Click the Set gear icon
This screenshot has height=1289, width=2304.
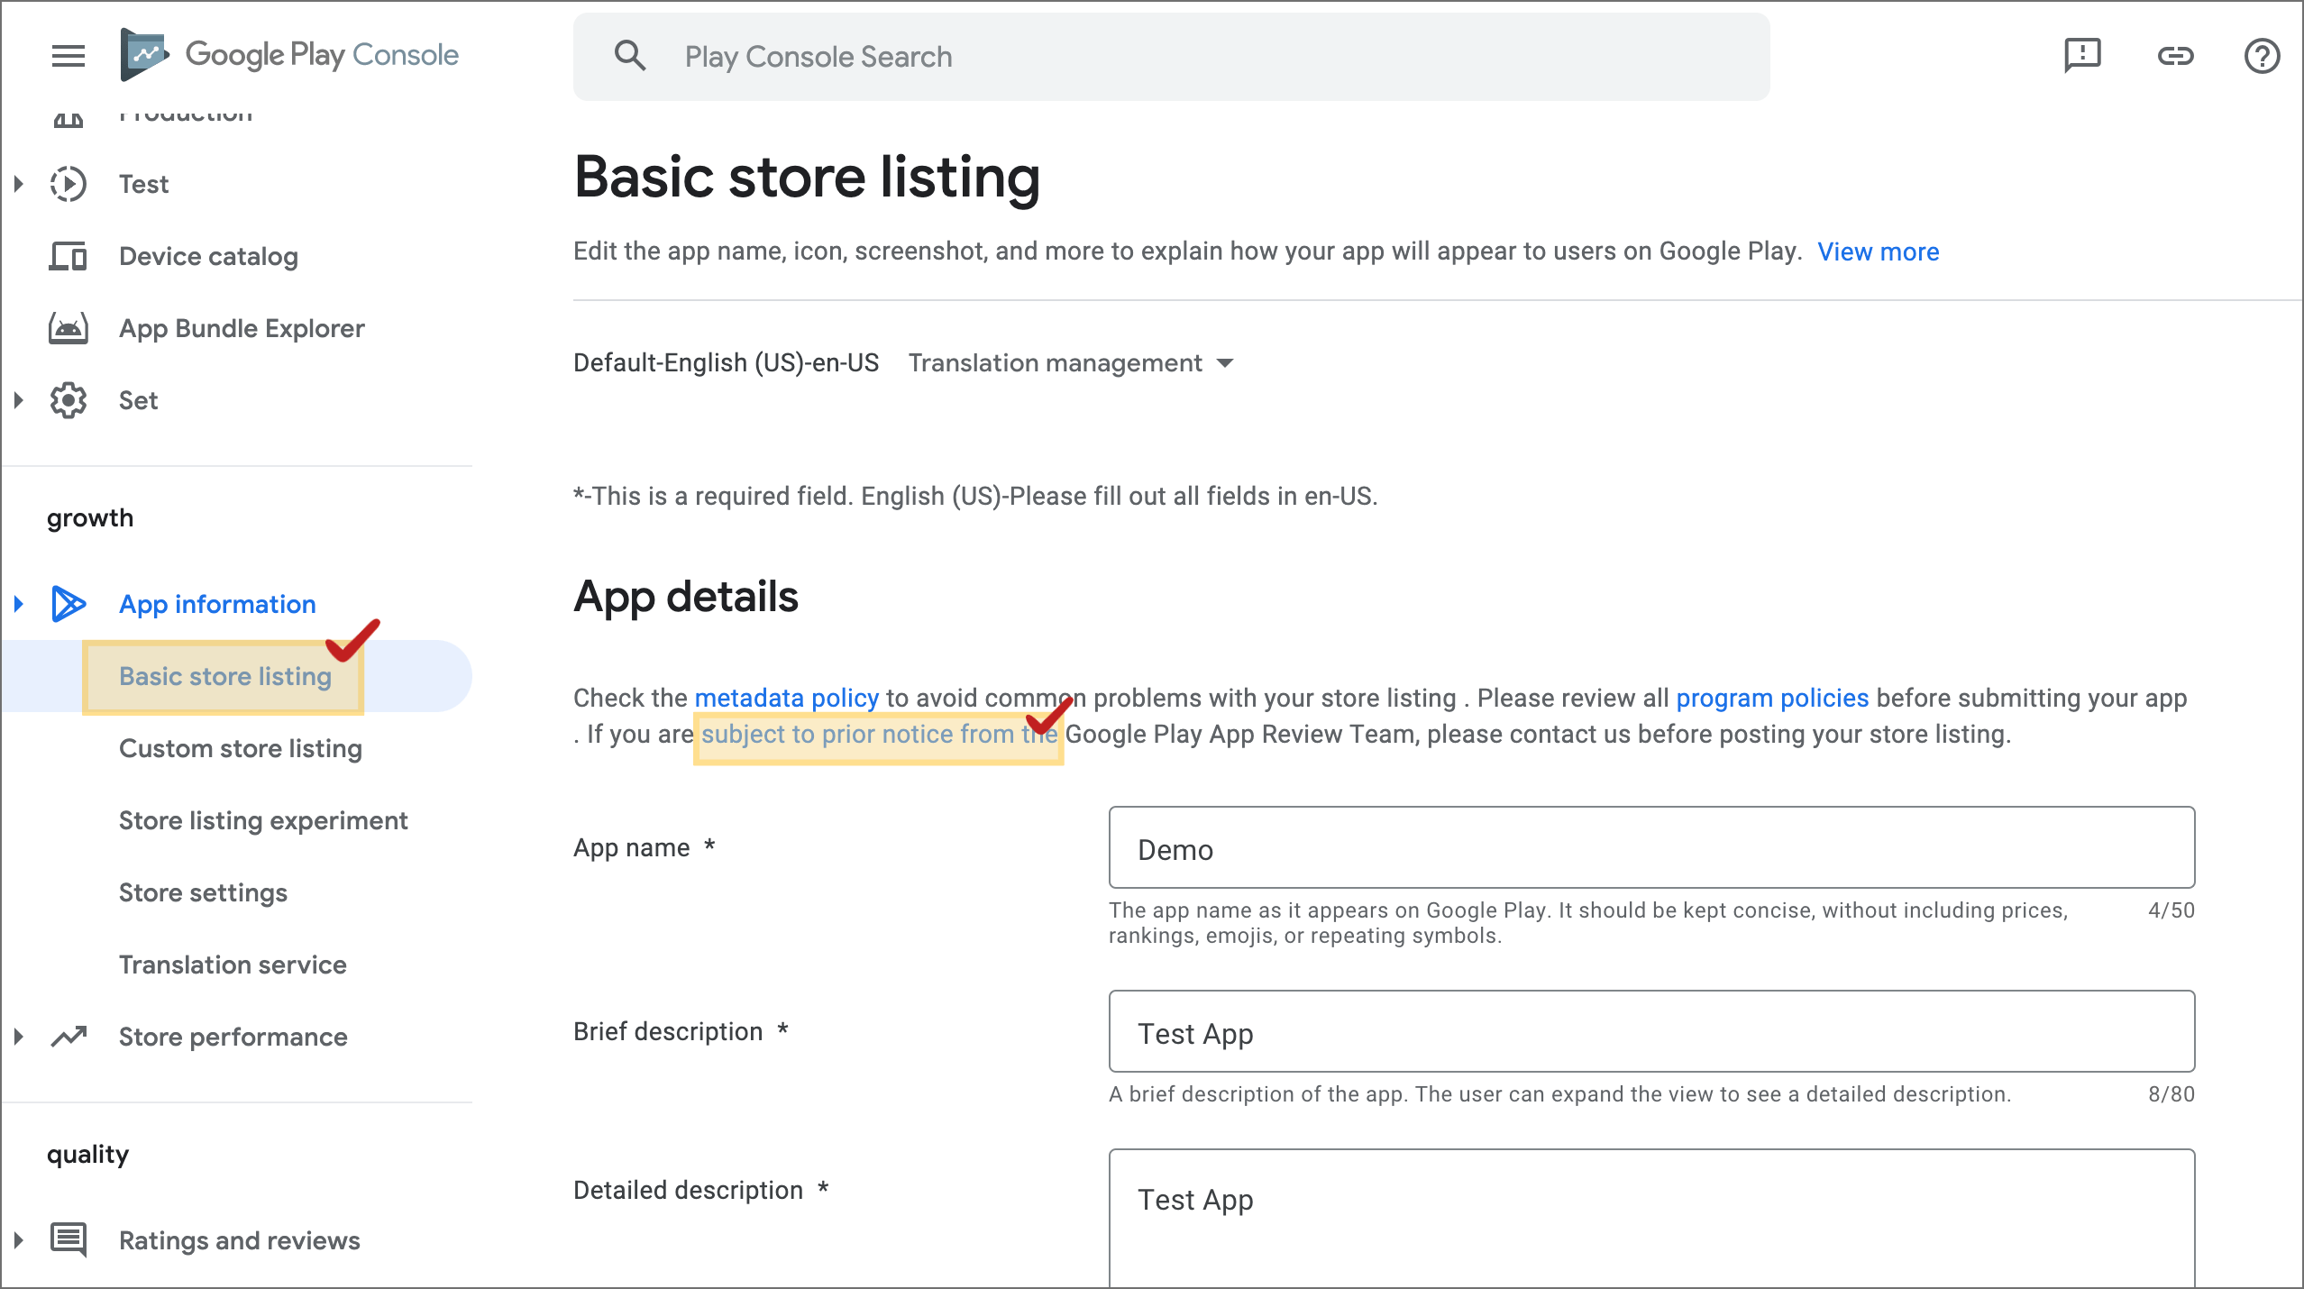point(68,401)
